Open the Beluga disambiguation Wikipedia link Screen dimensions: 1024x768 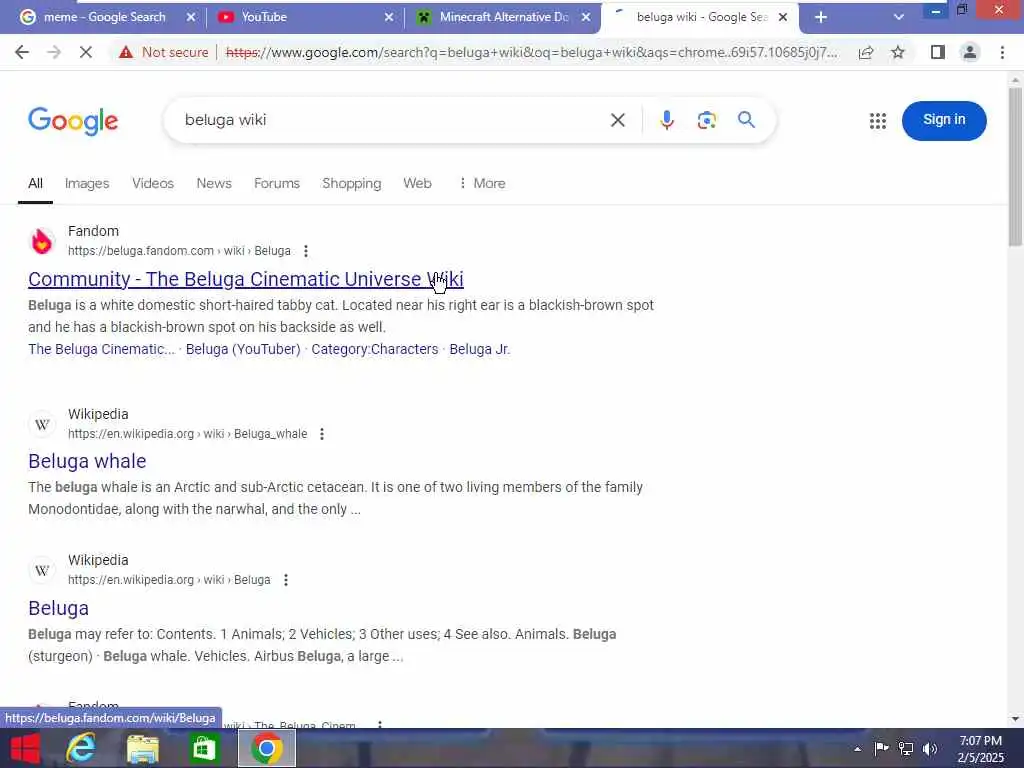tap(58, 608)
